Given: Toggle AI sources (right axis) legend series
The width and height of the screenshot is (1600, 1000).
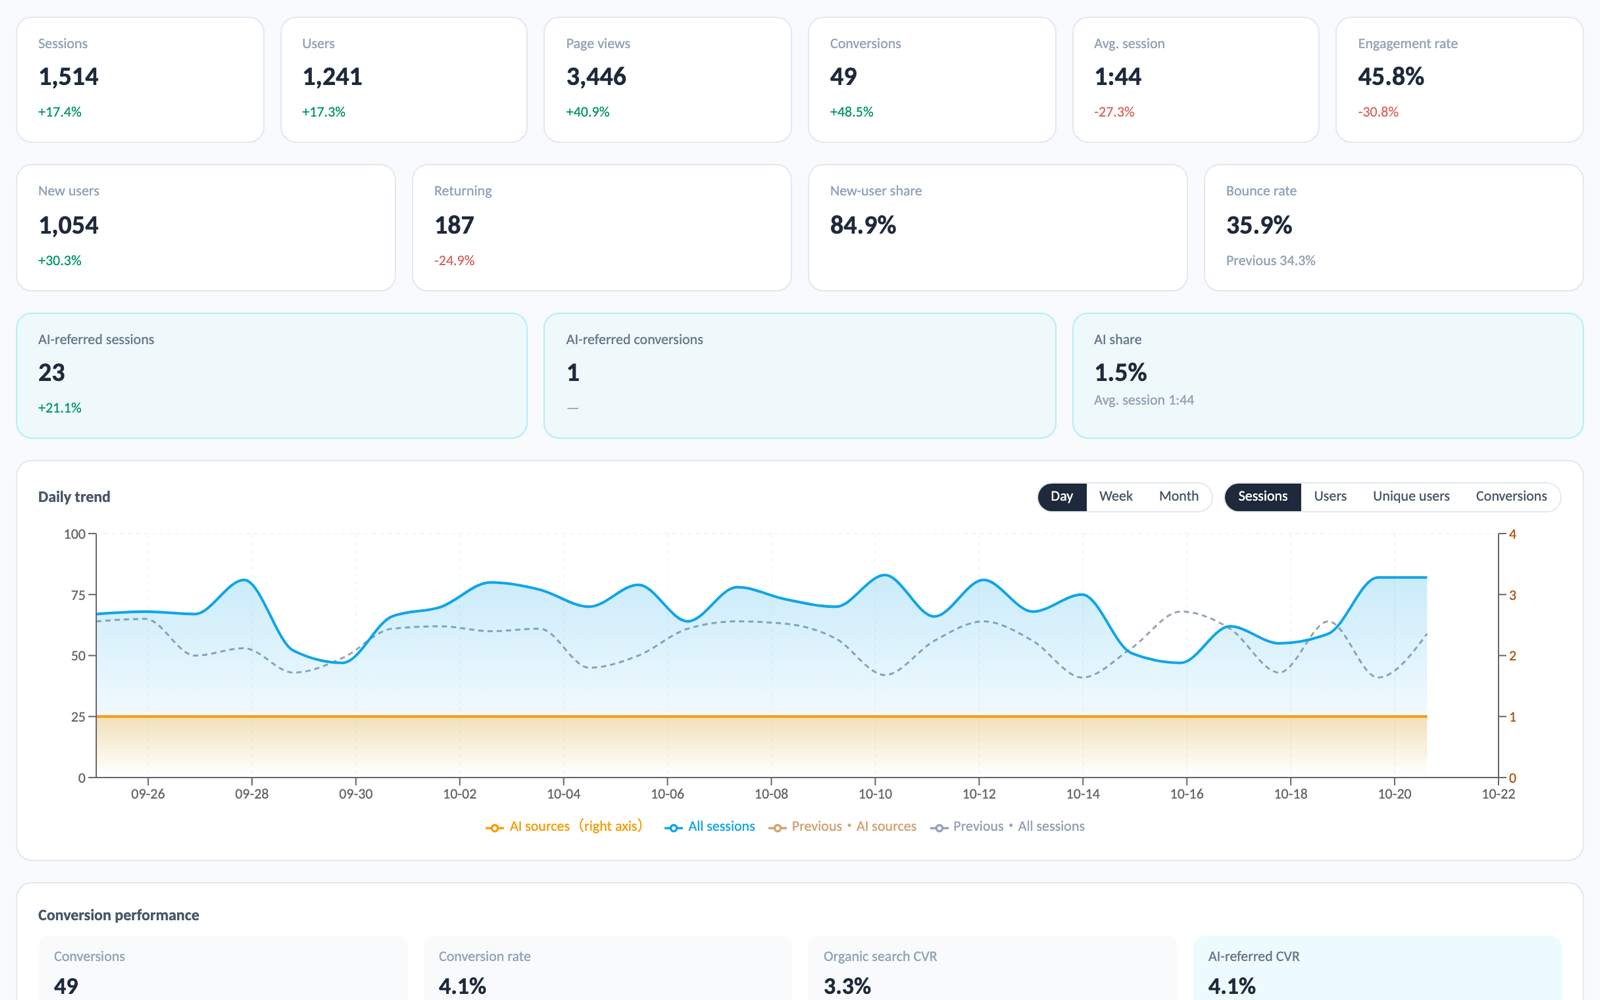Looking at the screenshot, I should pyautogui.click(x=564, y=827).
